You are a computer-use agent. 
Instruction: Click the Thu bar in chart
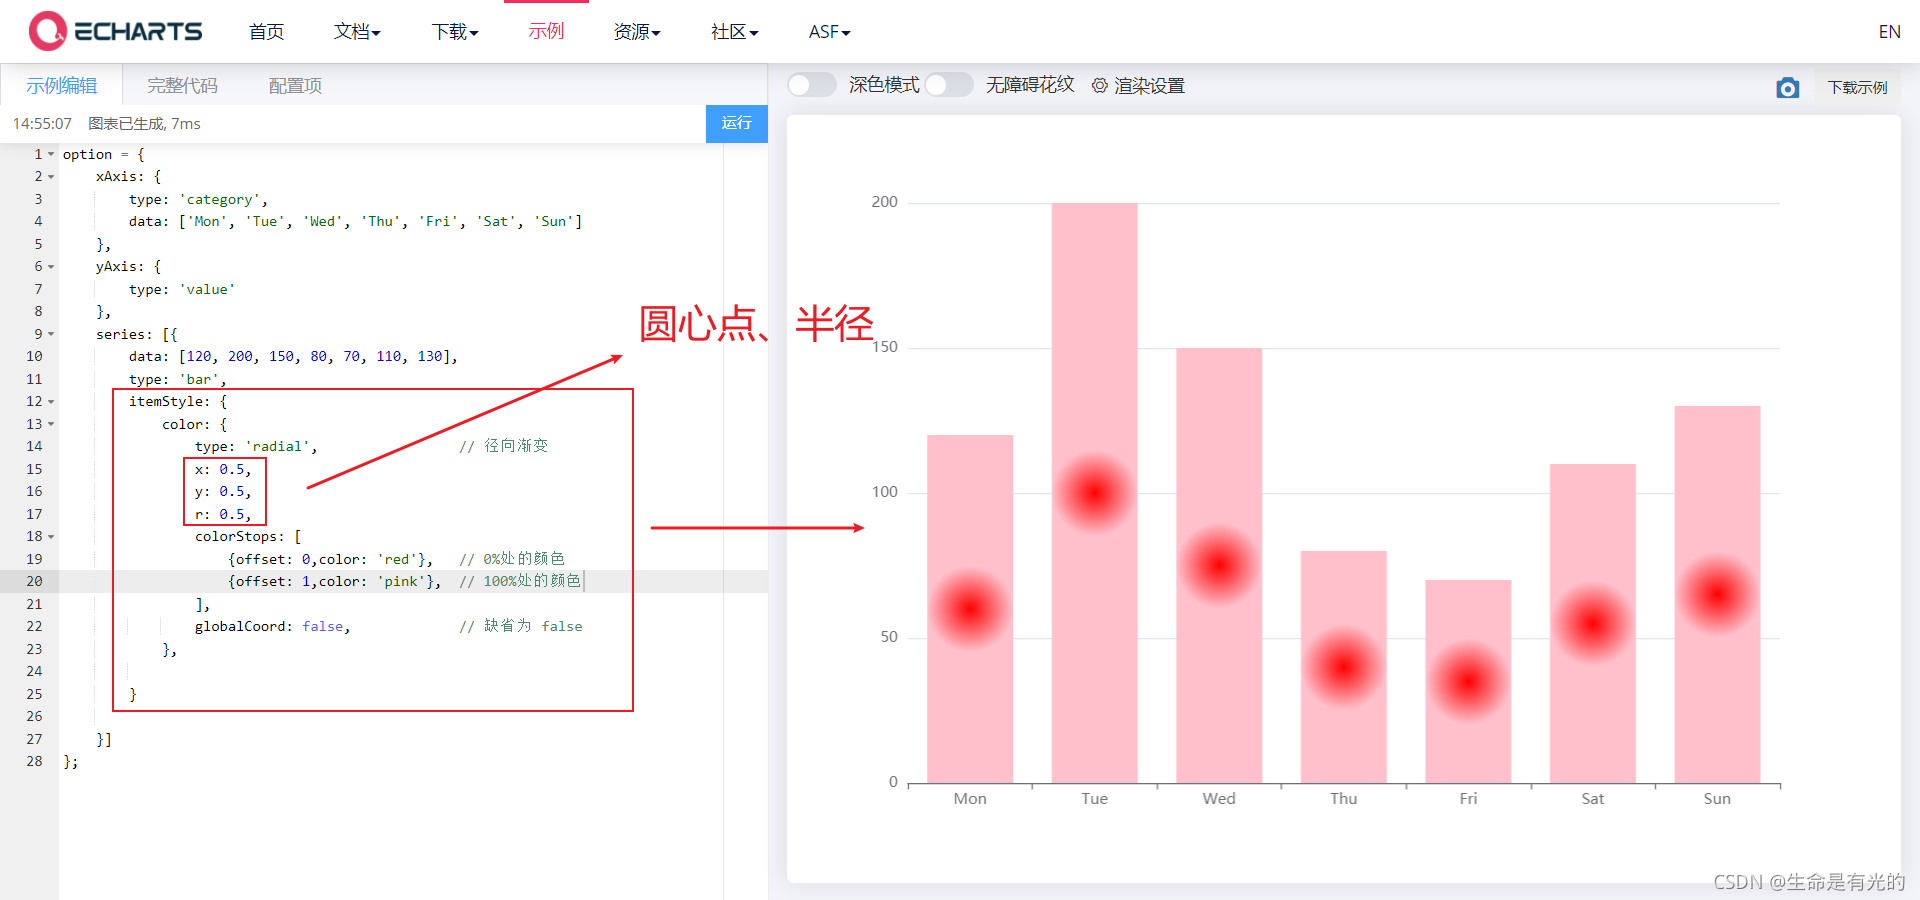[x=1343, y=667]
